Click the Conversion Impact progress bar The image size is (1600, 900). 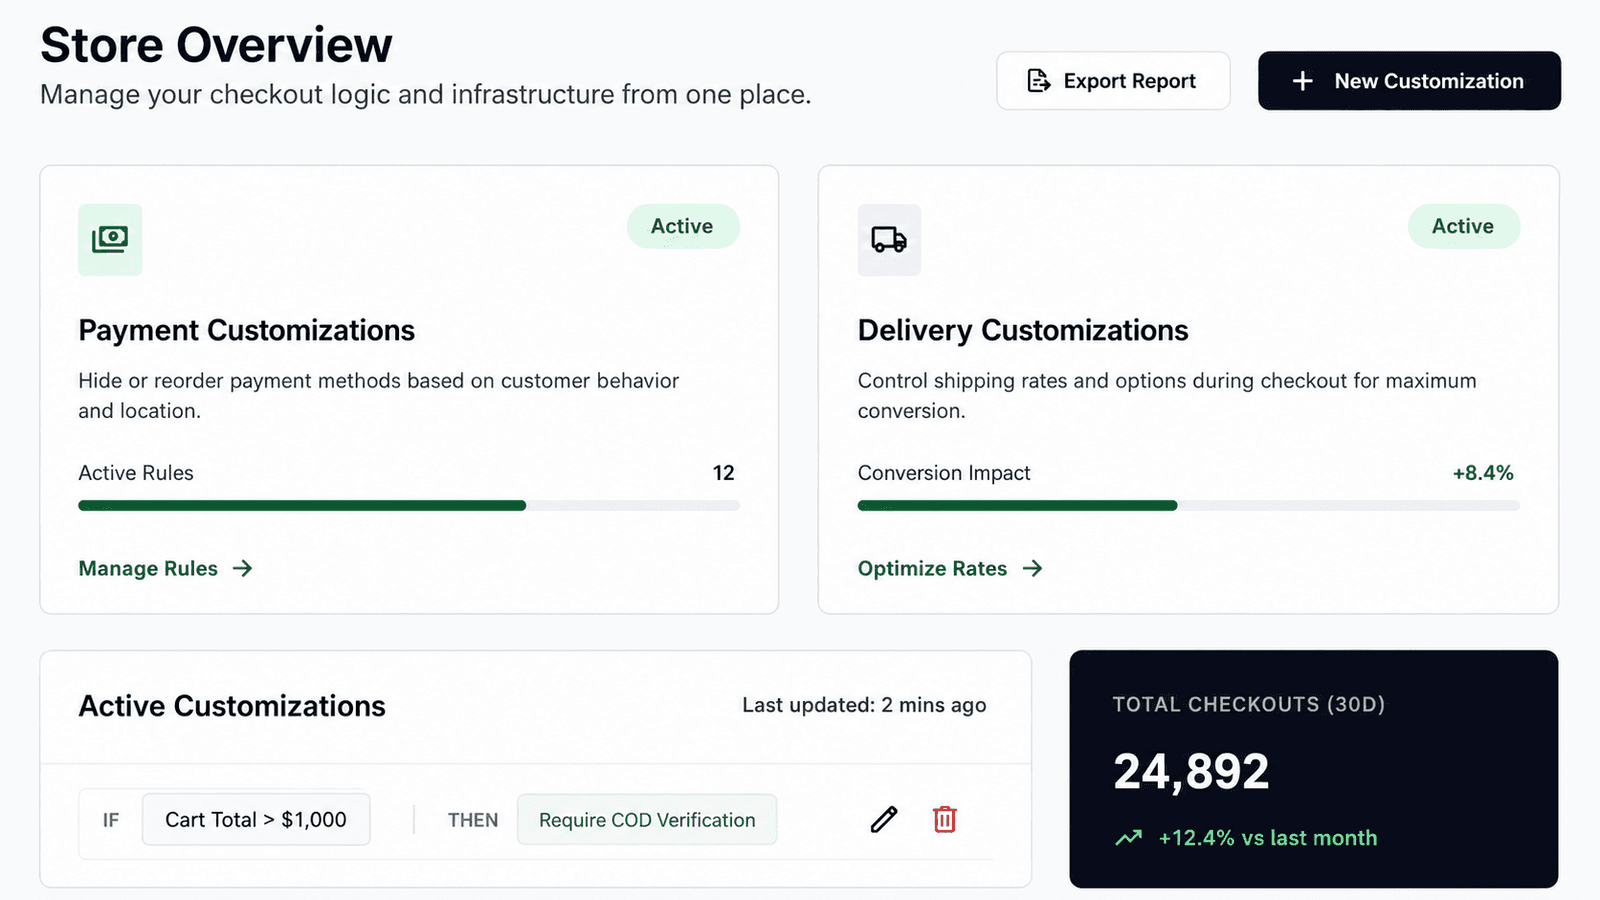tap(1188, 506)
